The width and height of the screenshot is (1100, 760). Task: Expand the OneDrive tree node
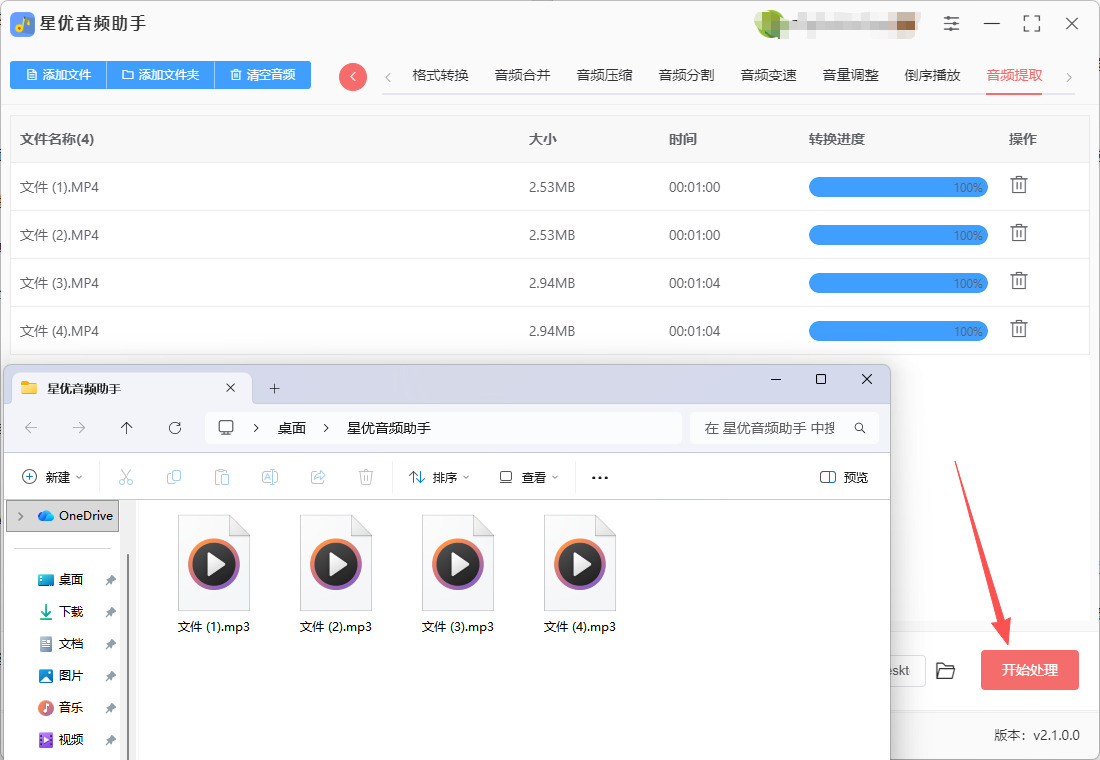tap(20, 516)
